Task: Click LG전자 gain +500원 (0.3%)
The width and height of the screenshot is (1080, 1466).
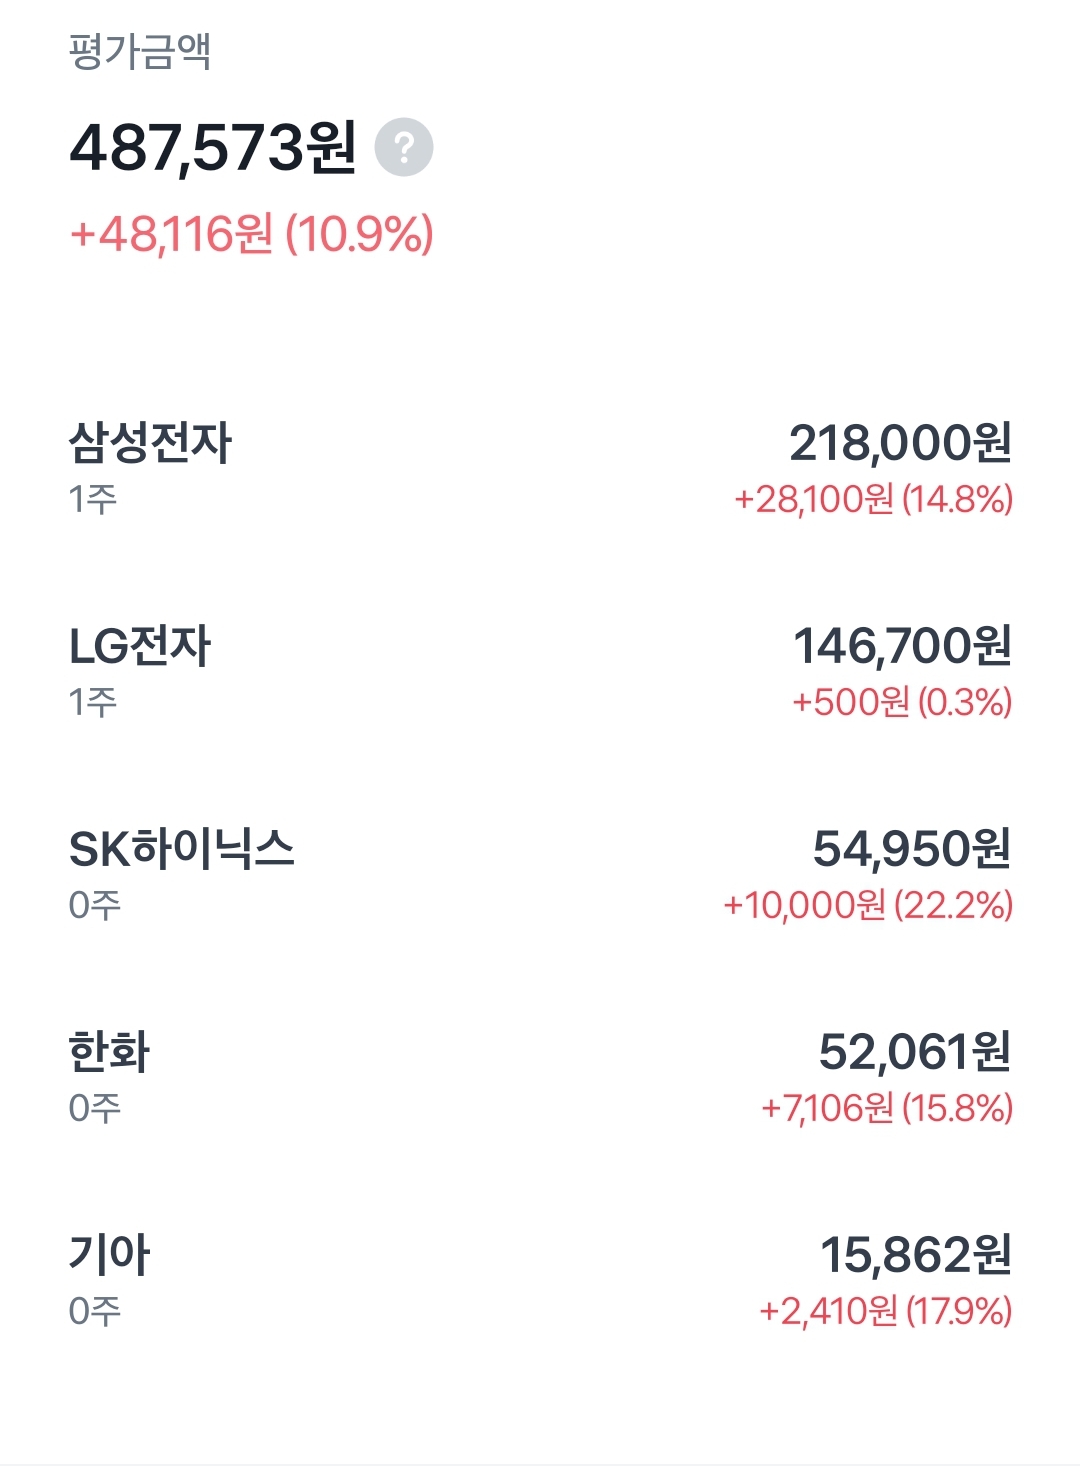Action: point(901,702)
